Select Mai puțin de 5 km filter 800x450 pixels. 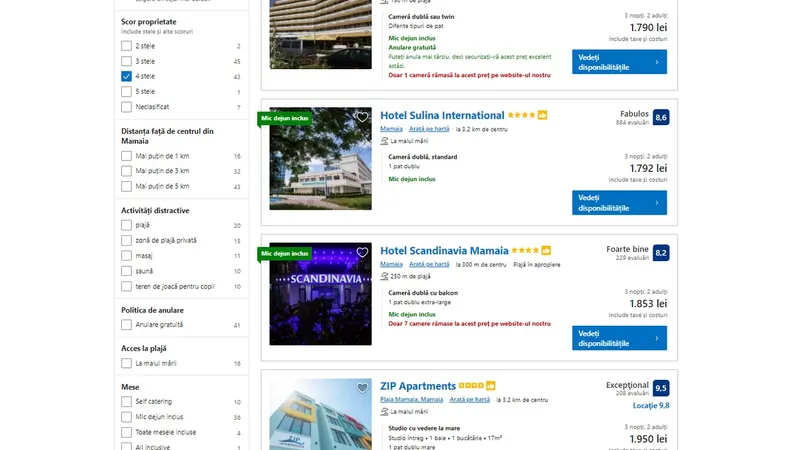click(127, 186)
